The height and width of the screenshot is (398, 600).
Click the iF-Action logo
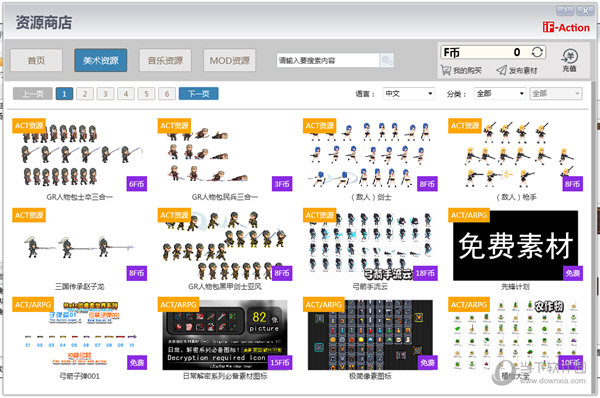tap(566, 28)
